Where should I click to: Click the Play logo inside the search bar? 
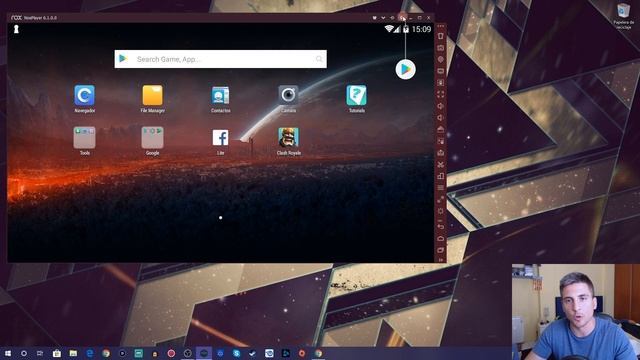[123, 59]
